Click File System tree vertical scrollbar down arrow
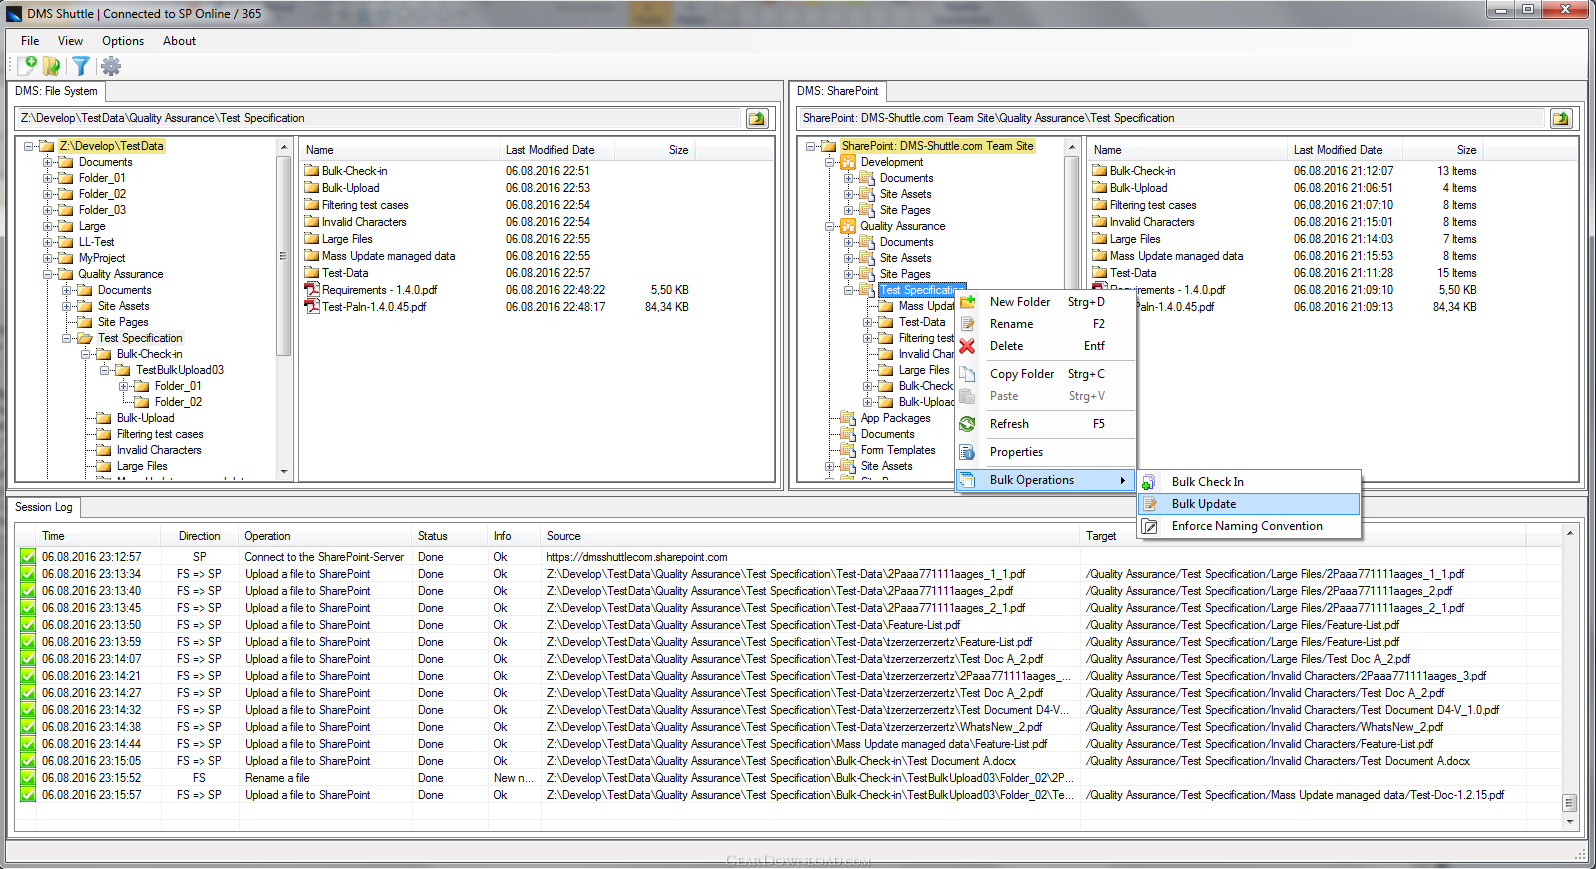The width and height of the screenshot is (1596, 869). coord(284,472)
